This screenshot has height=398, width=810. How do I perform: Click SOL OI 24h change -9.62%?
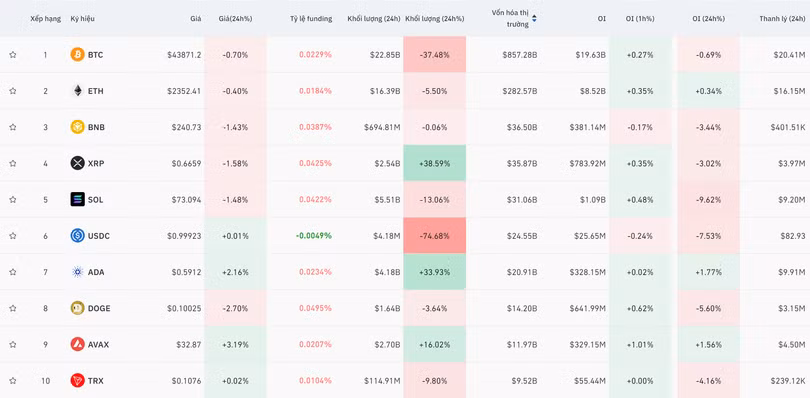(x=708, y=199)
